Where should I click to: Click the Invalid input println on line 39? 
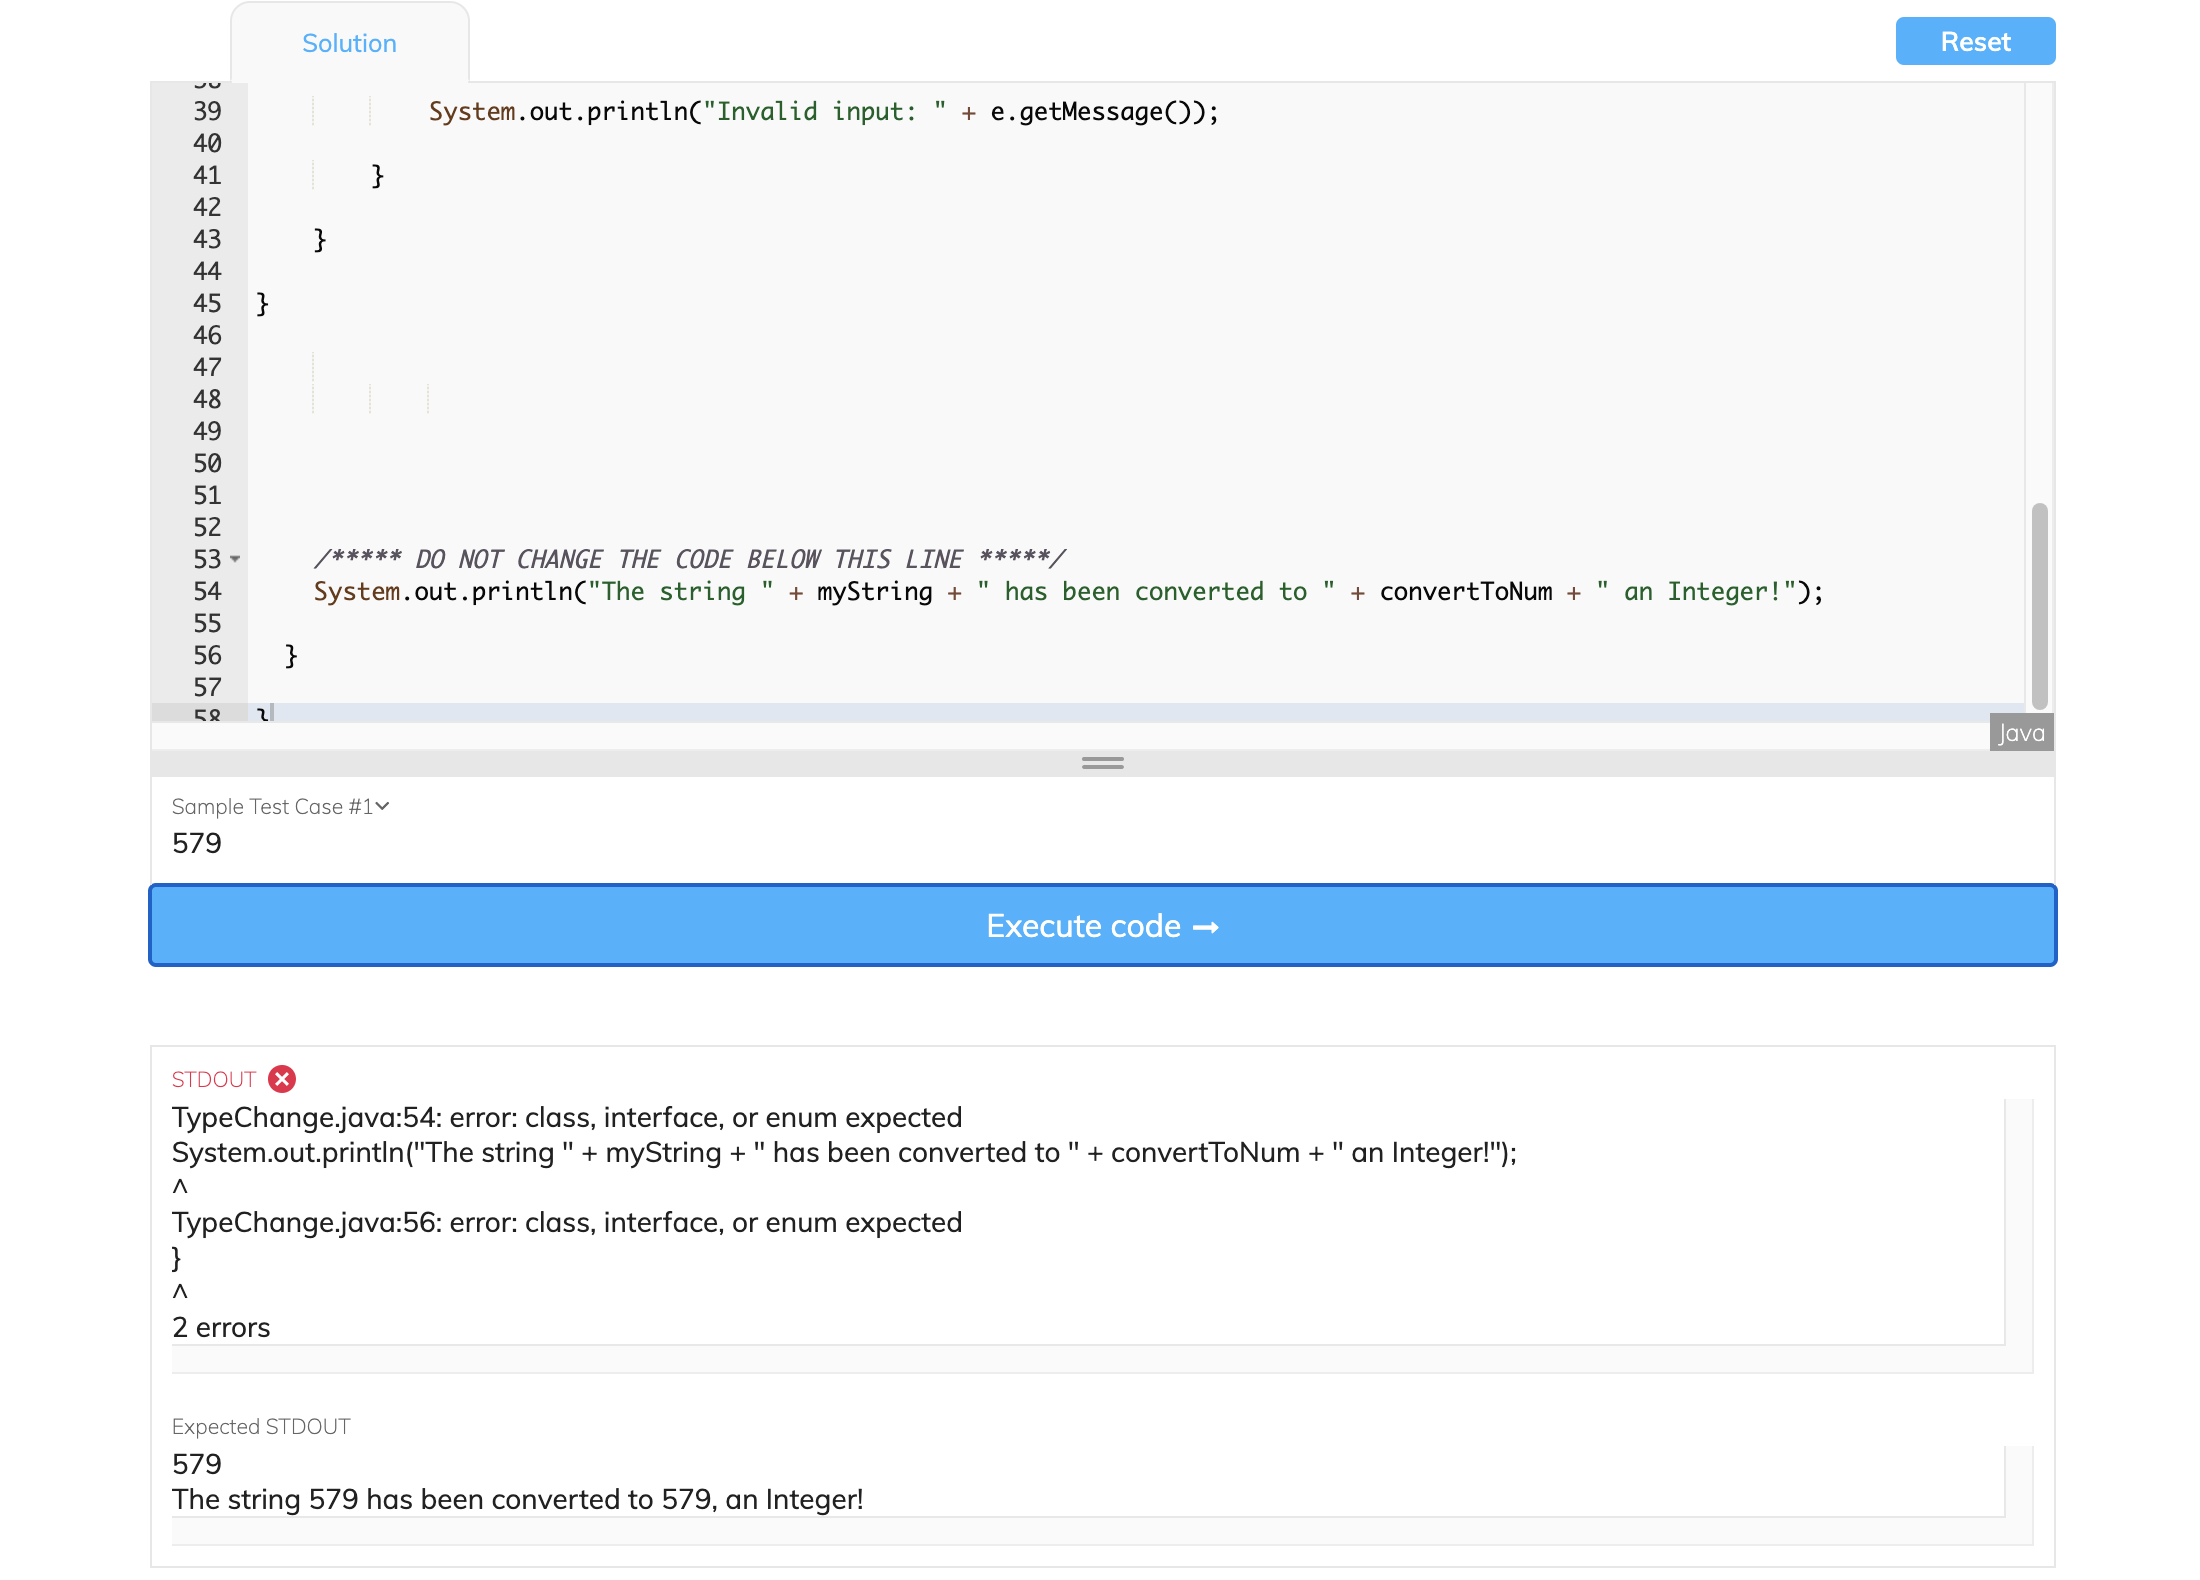point(820,111)
